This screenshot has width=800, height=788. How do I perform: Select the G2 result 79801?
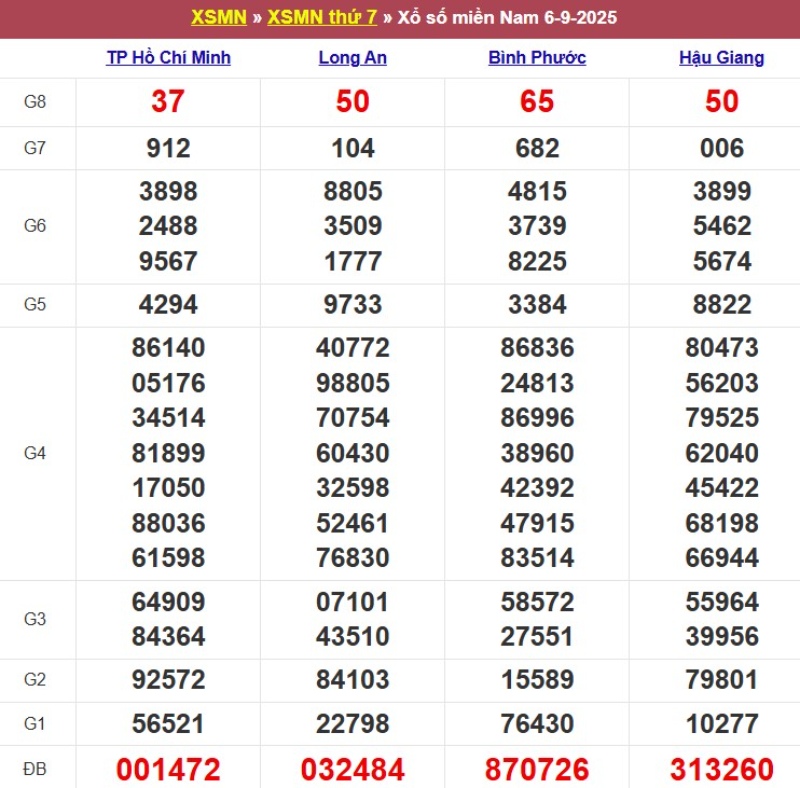(721, 680)
